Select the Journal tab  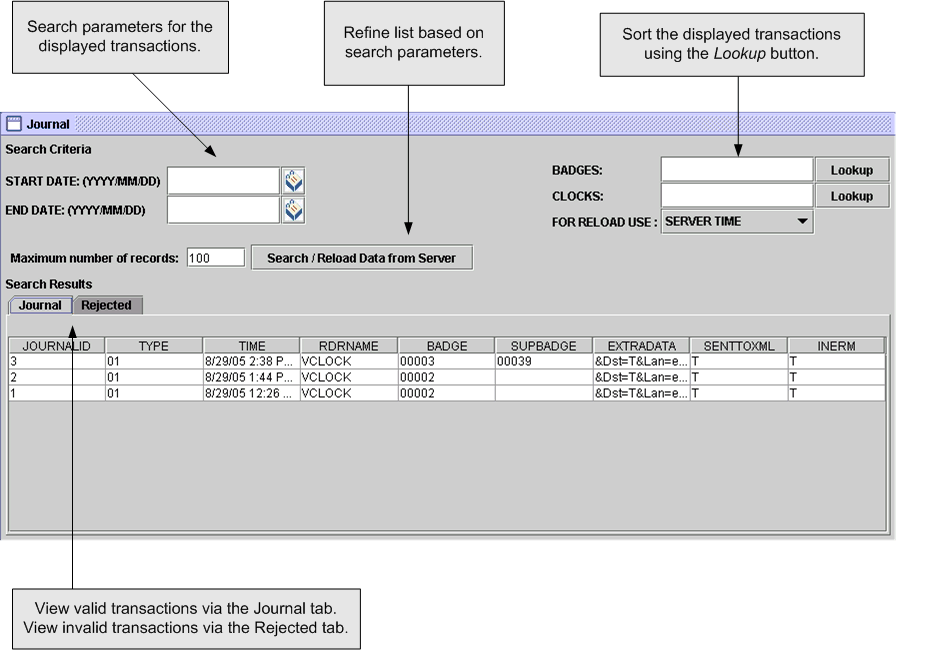click(40, 305)
